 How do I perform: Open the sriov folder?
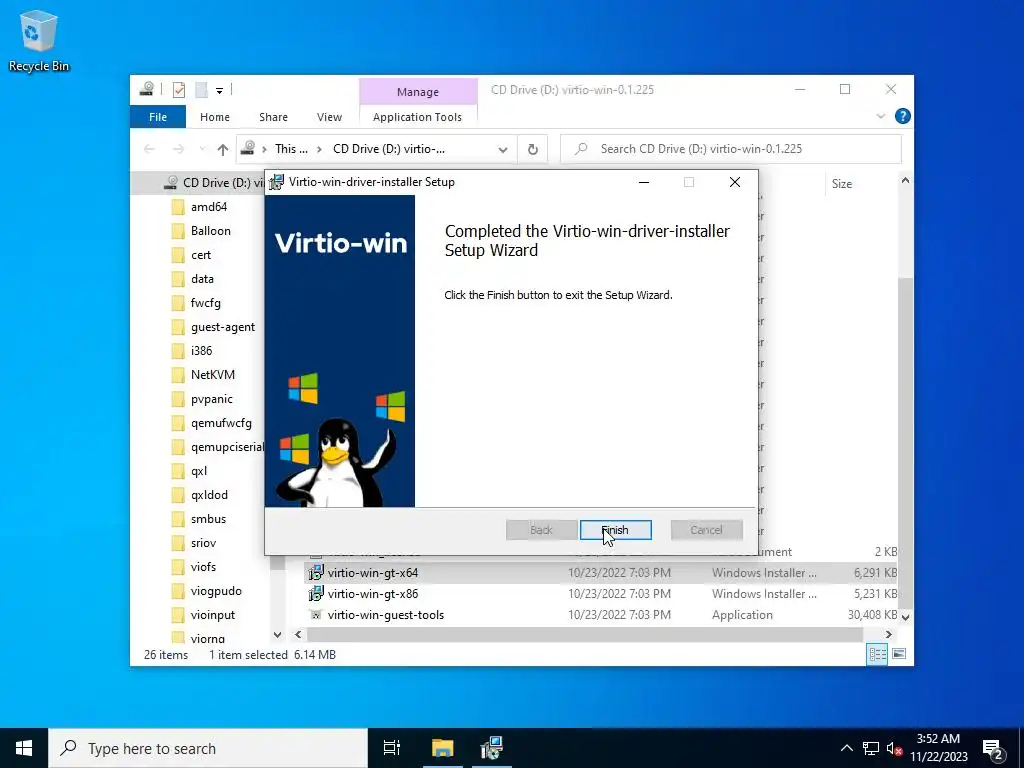click(x=203, y=543)
